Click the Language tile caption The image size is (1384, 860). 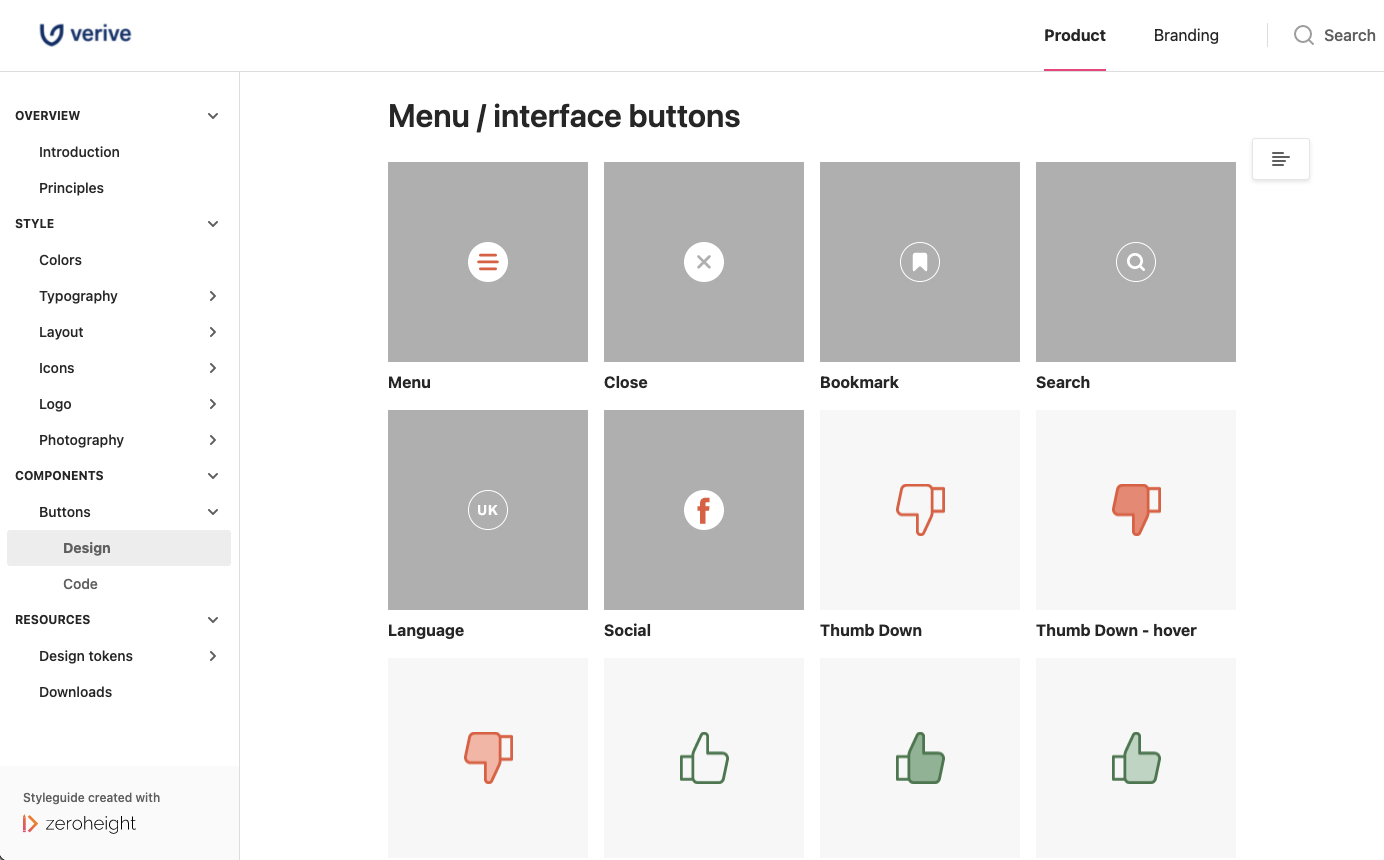tap(426, 630)
